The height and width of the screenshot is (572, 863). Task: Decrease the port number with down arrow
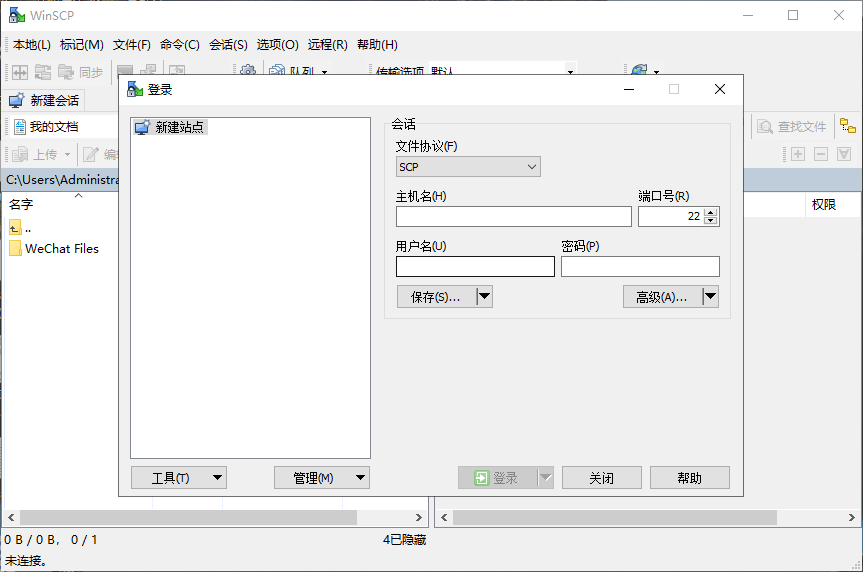pyautogui.click(x=711, y=221)
